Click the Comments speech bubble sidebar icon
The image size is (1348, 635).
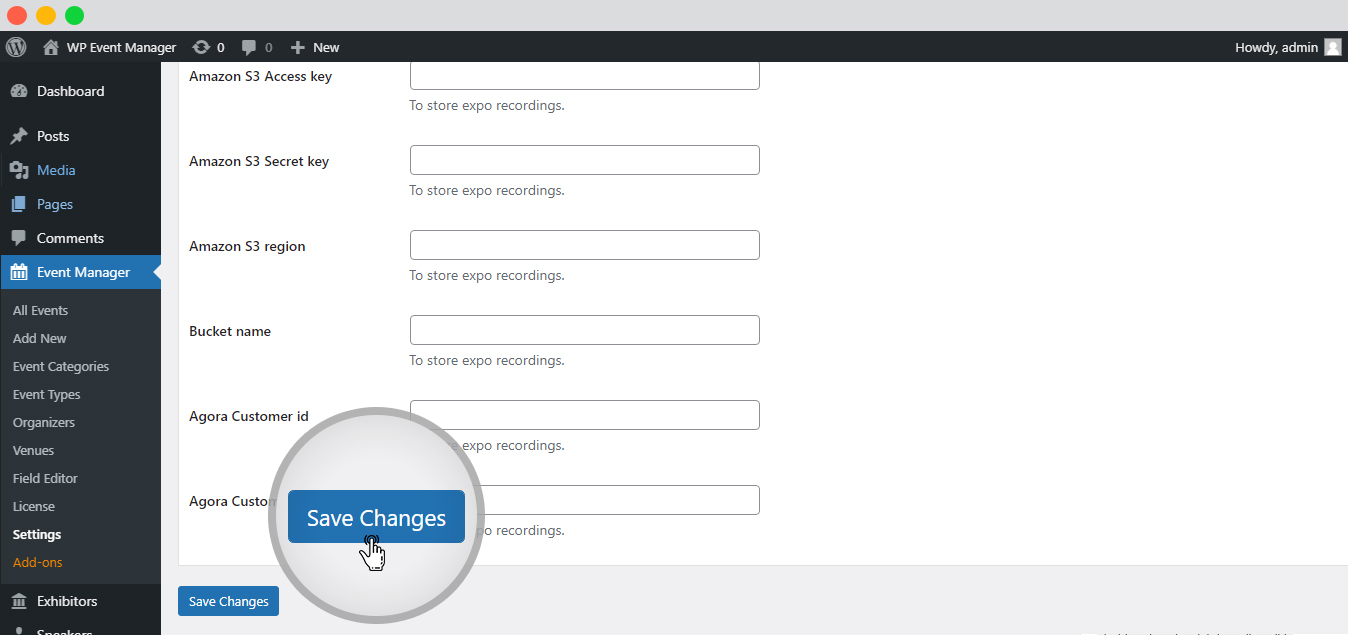(19, 238)
